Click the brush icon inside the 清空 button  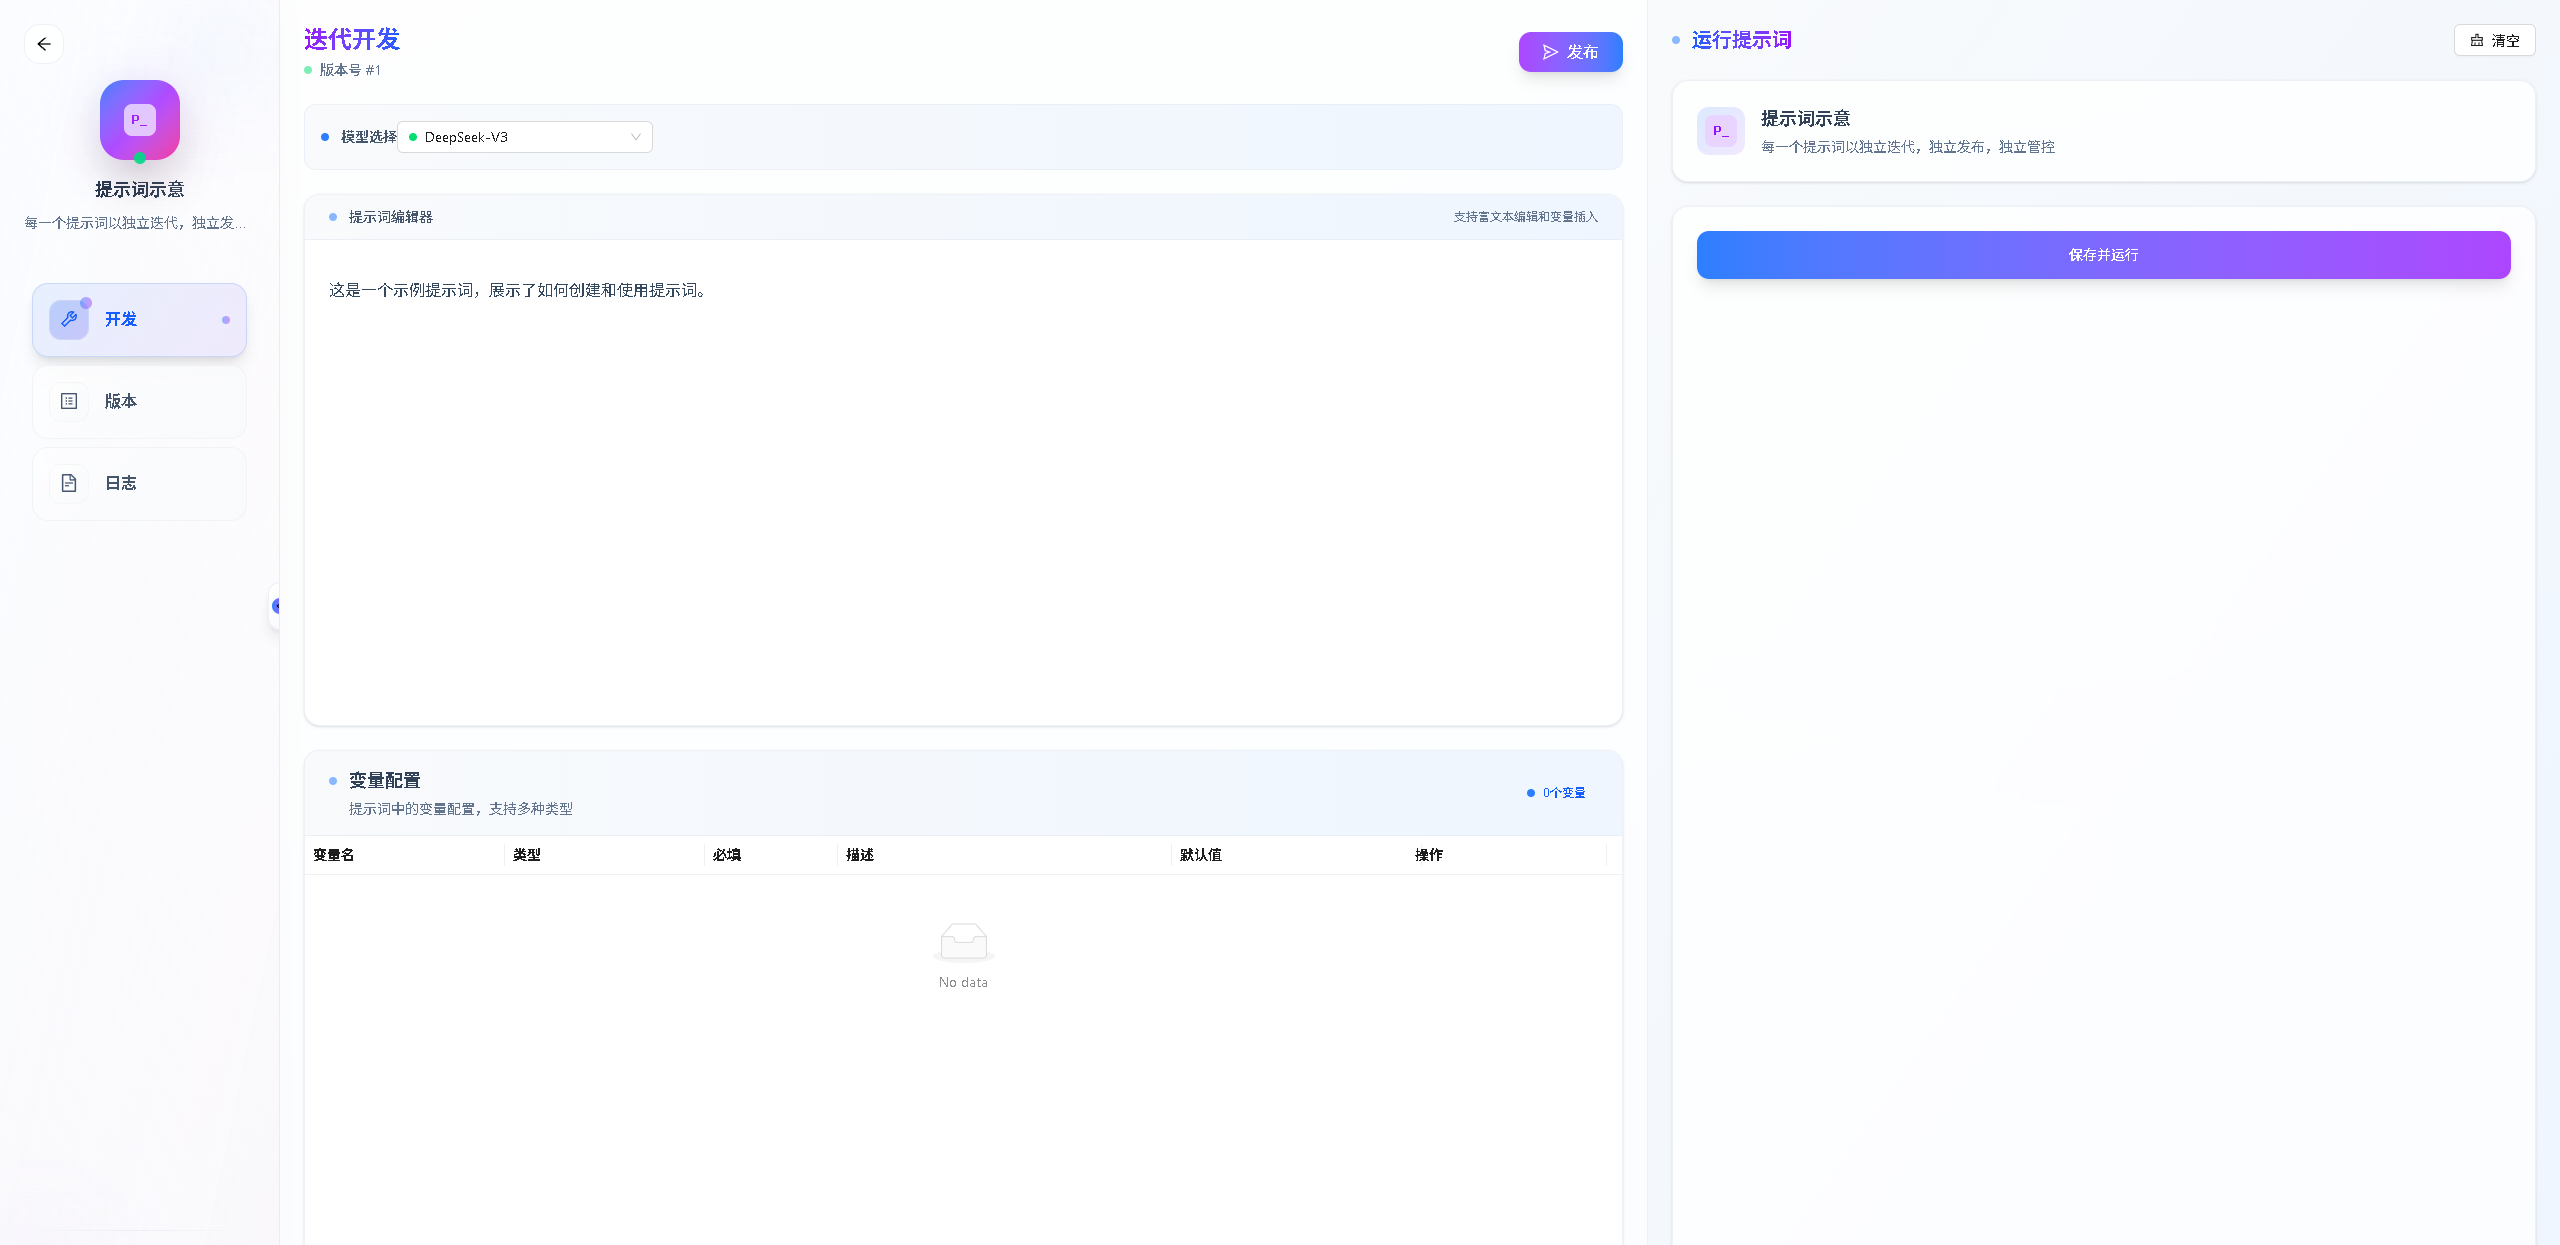(x=2477, y=40)
